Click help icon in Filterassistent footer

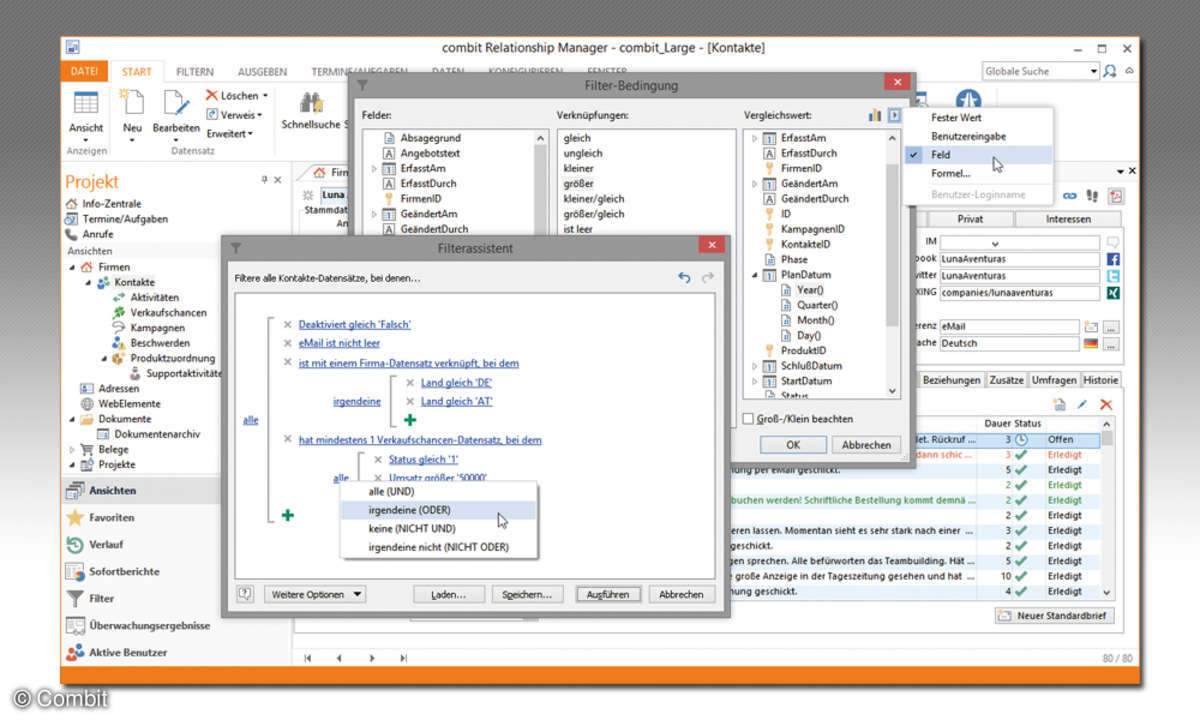tap(245, 594)
